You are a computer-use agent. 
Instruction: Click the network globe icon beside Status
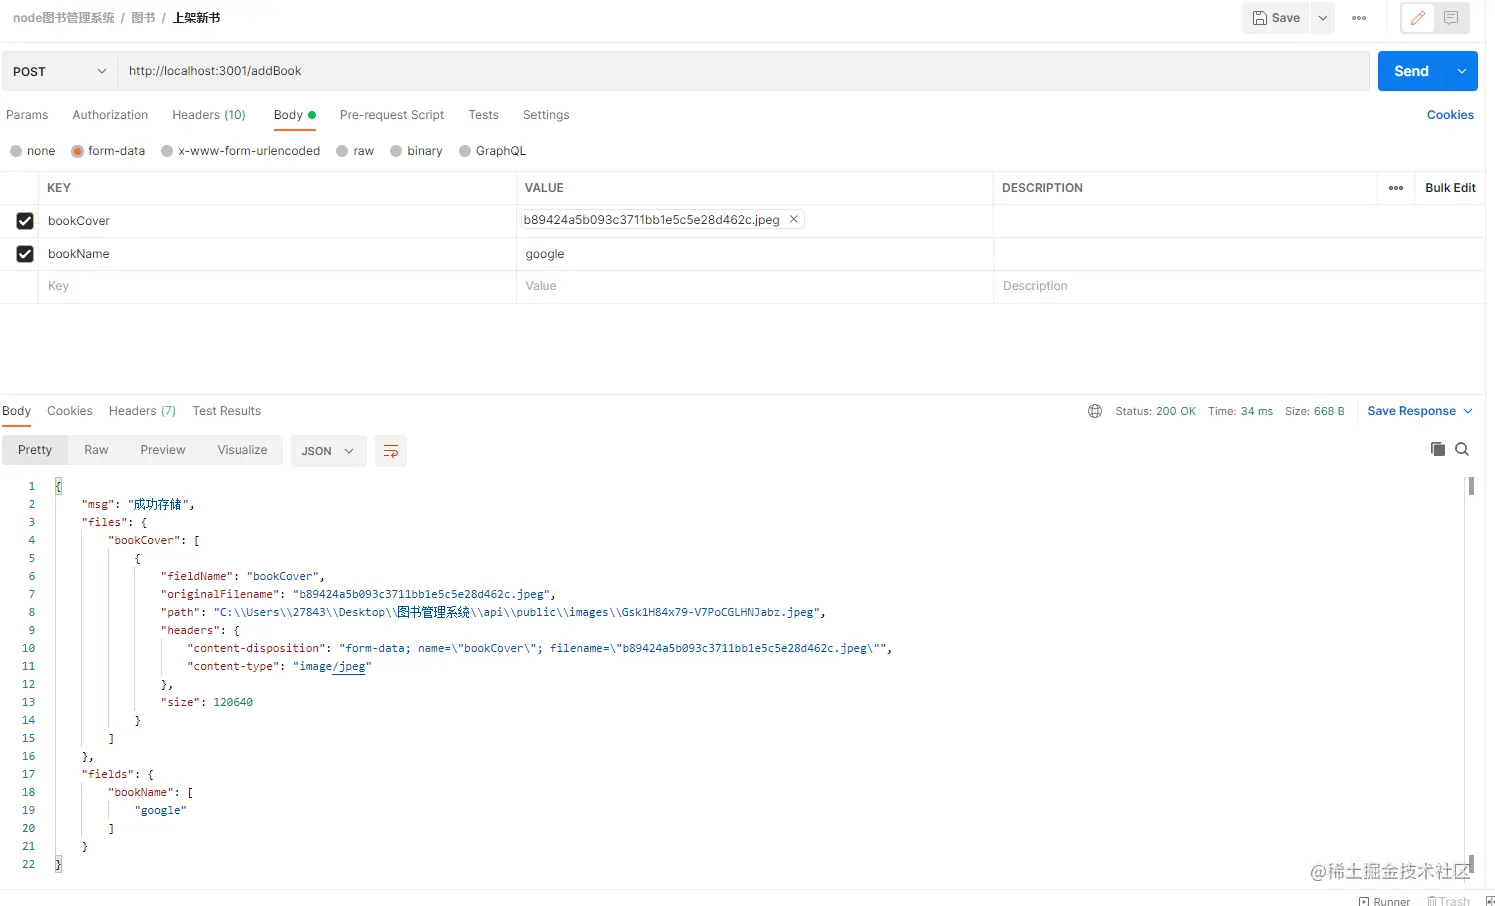tap(1095, 411)
